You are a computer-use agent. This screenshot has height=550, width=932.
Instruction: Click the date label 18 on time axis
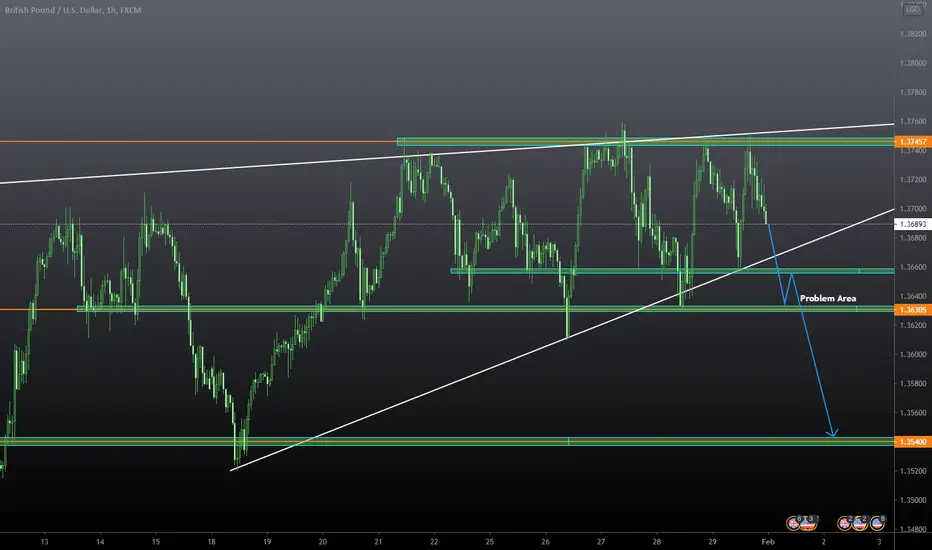pos(212,542)
